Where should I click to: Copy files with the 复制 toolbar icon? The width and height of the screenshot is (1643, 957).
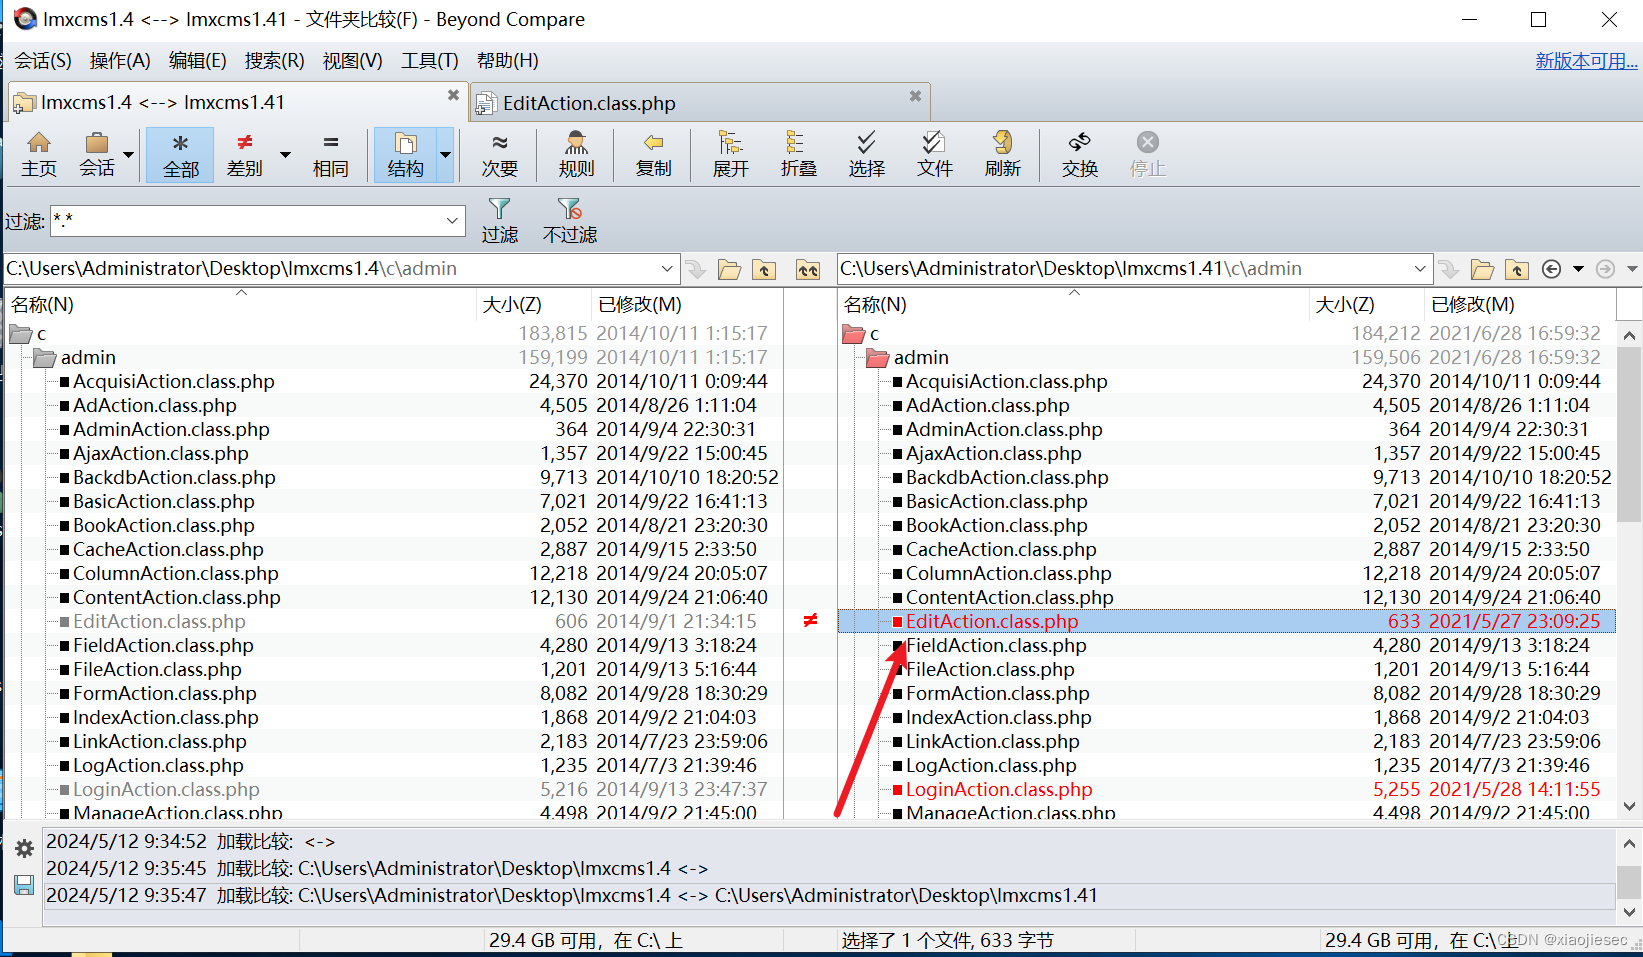click(x=653, y=154)
